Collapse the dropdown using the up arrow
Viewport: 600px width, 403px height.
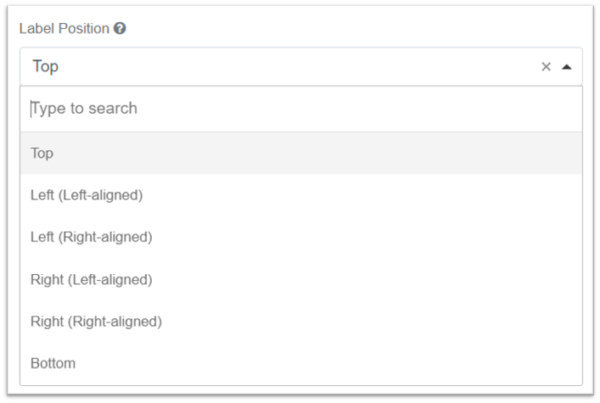pyautogui.click(x=566, y=67)
